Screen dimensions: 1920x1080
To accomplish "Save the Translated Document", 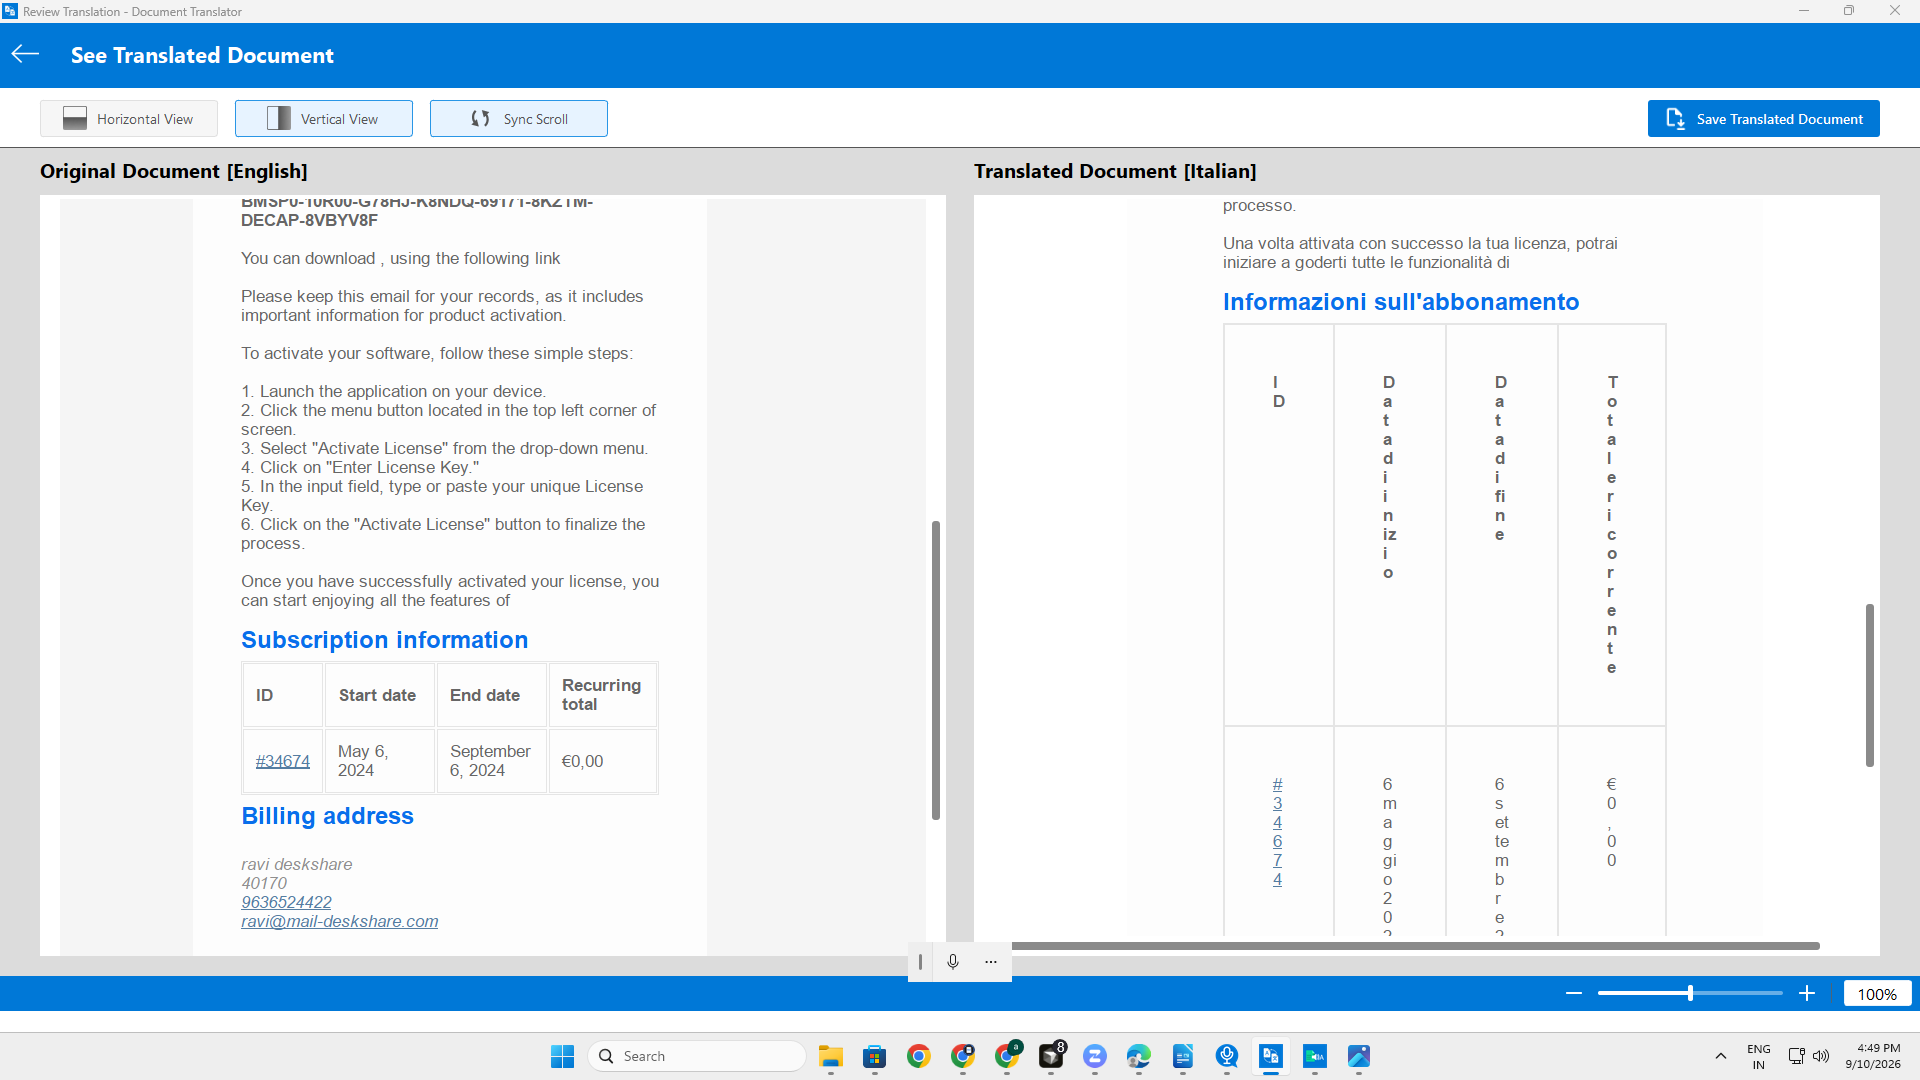I will pyautogui.click(x=1764, y=118).
